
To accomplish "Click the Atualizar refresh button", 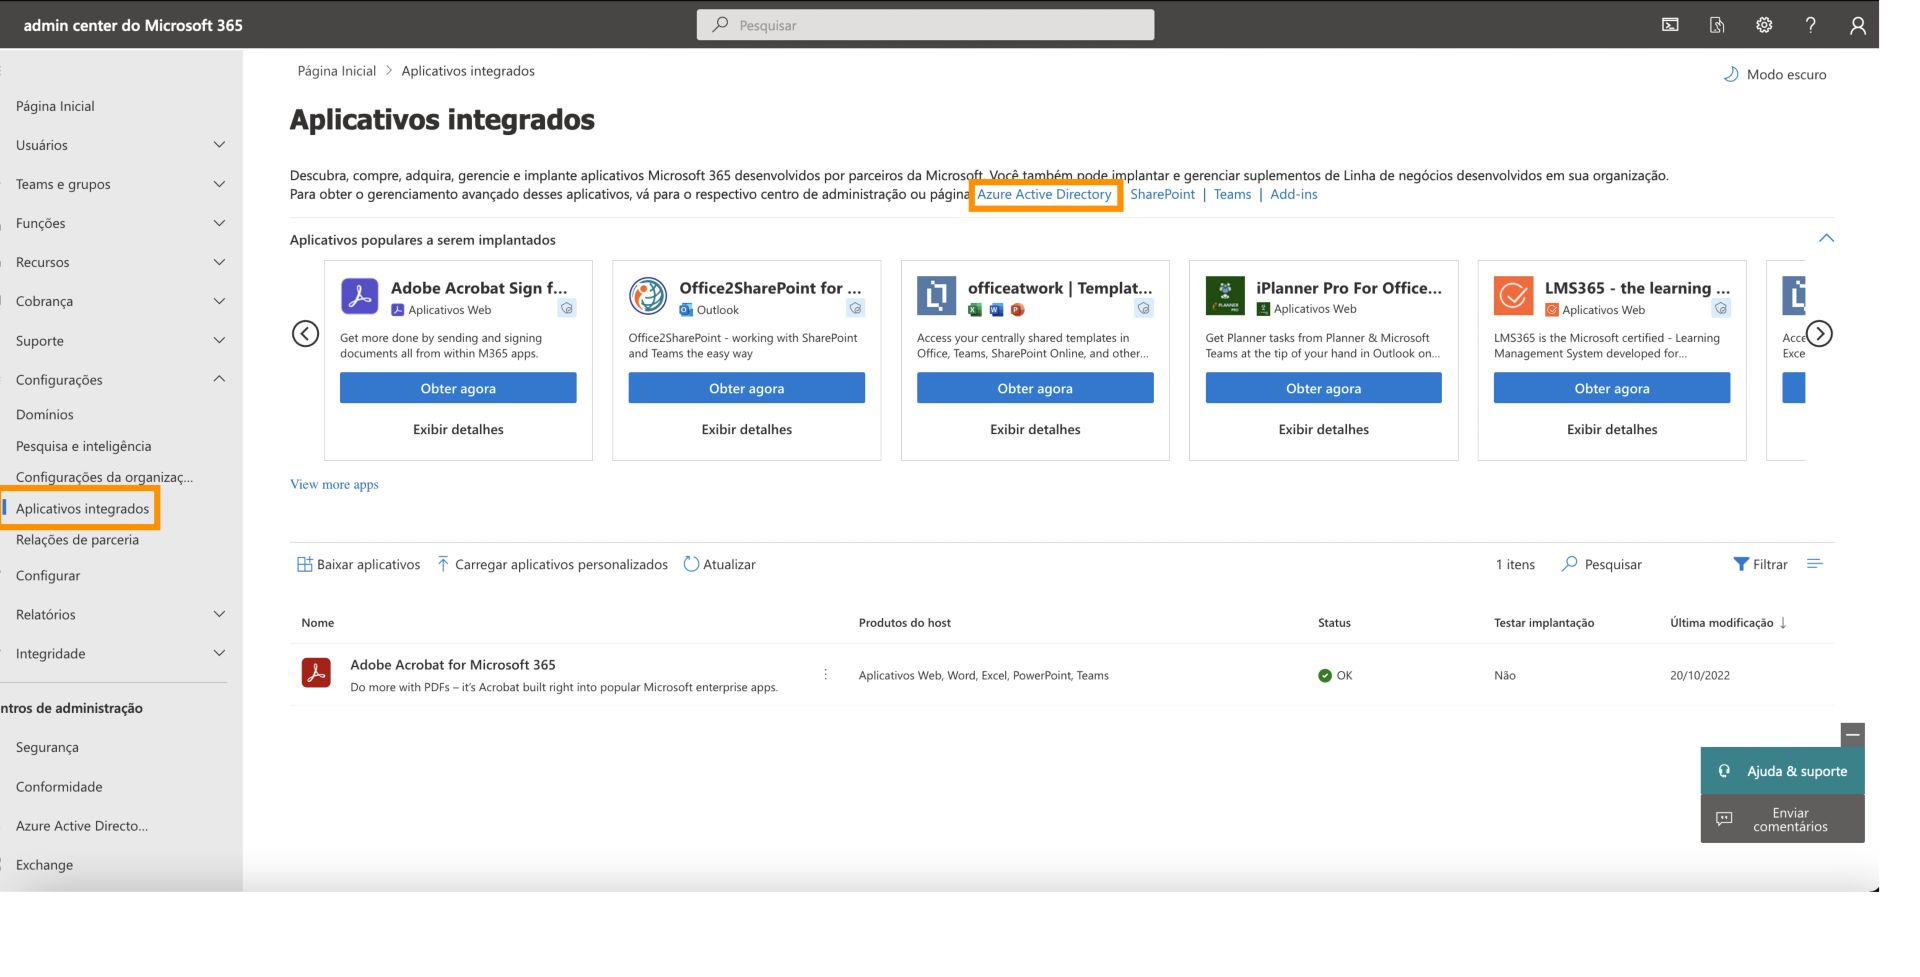I will [x=719, y=564].
